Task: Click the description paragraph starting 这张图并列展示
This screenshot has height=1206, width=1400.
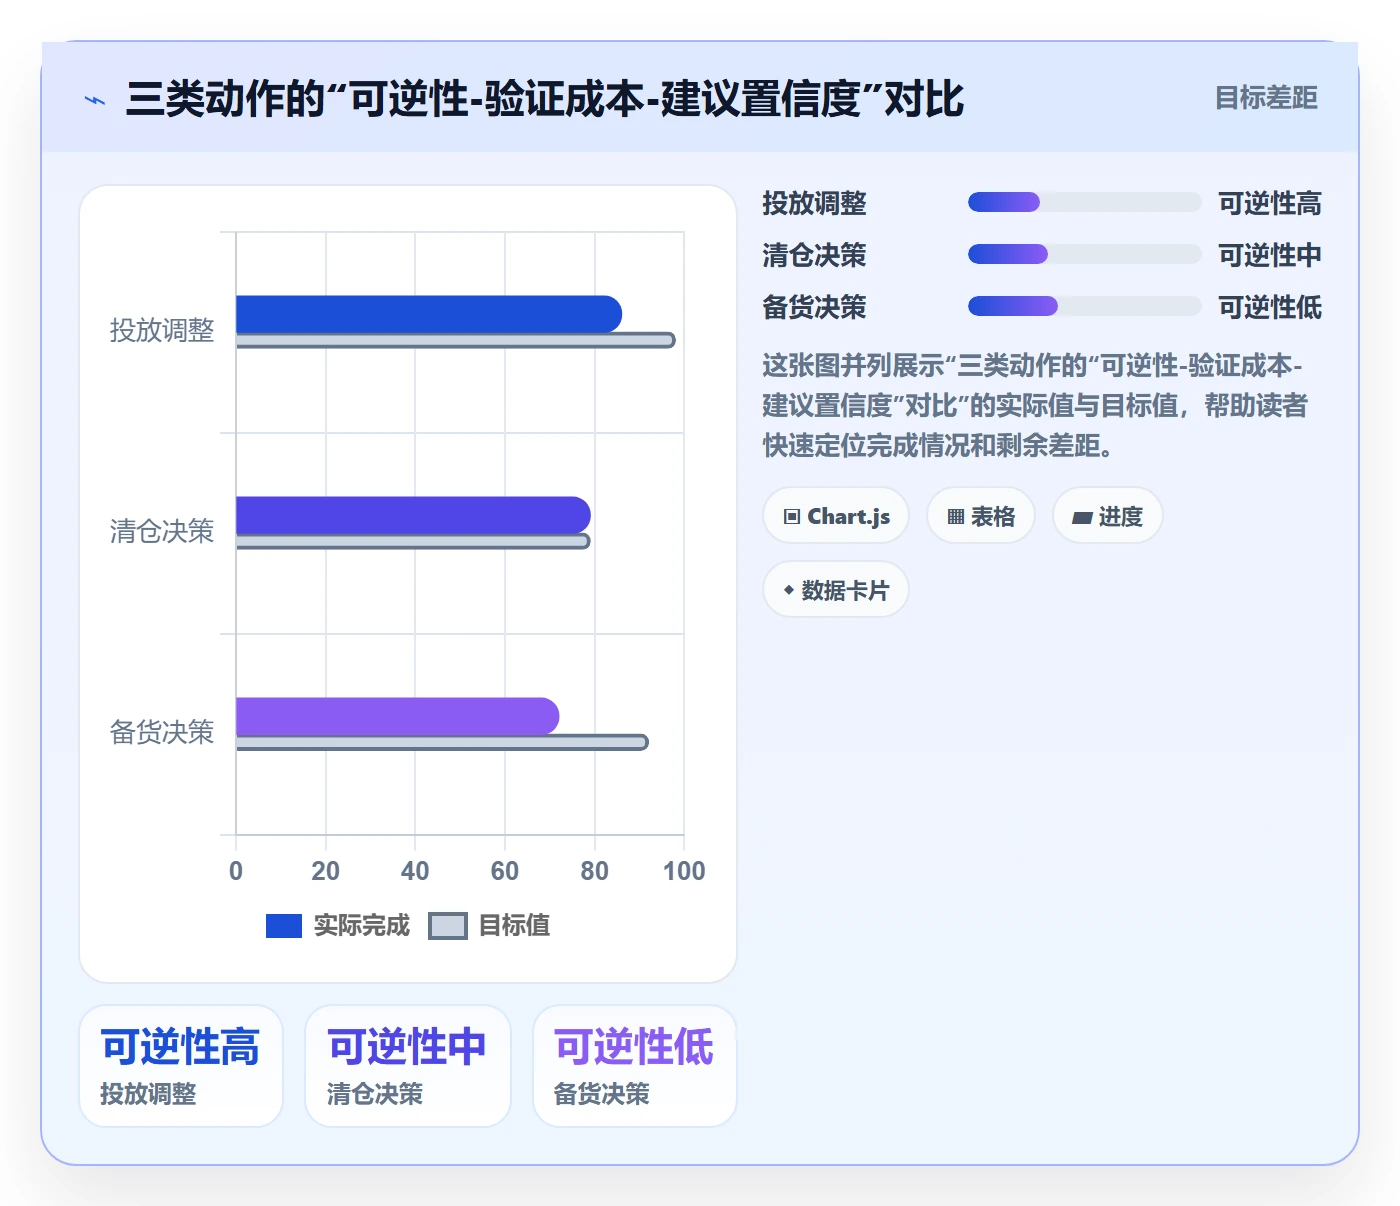Action: (x=1035, y=405)
